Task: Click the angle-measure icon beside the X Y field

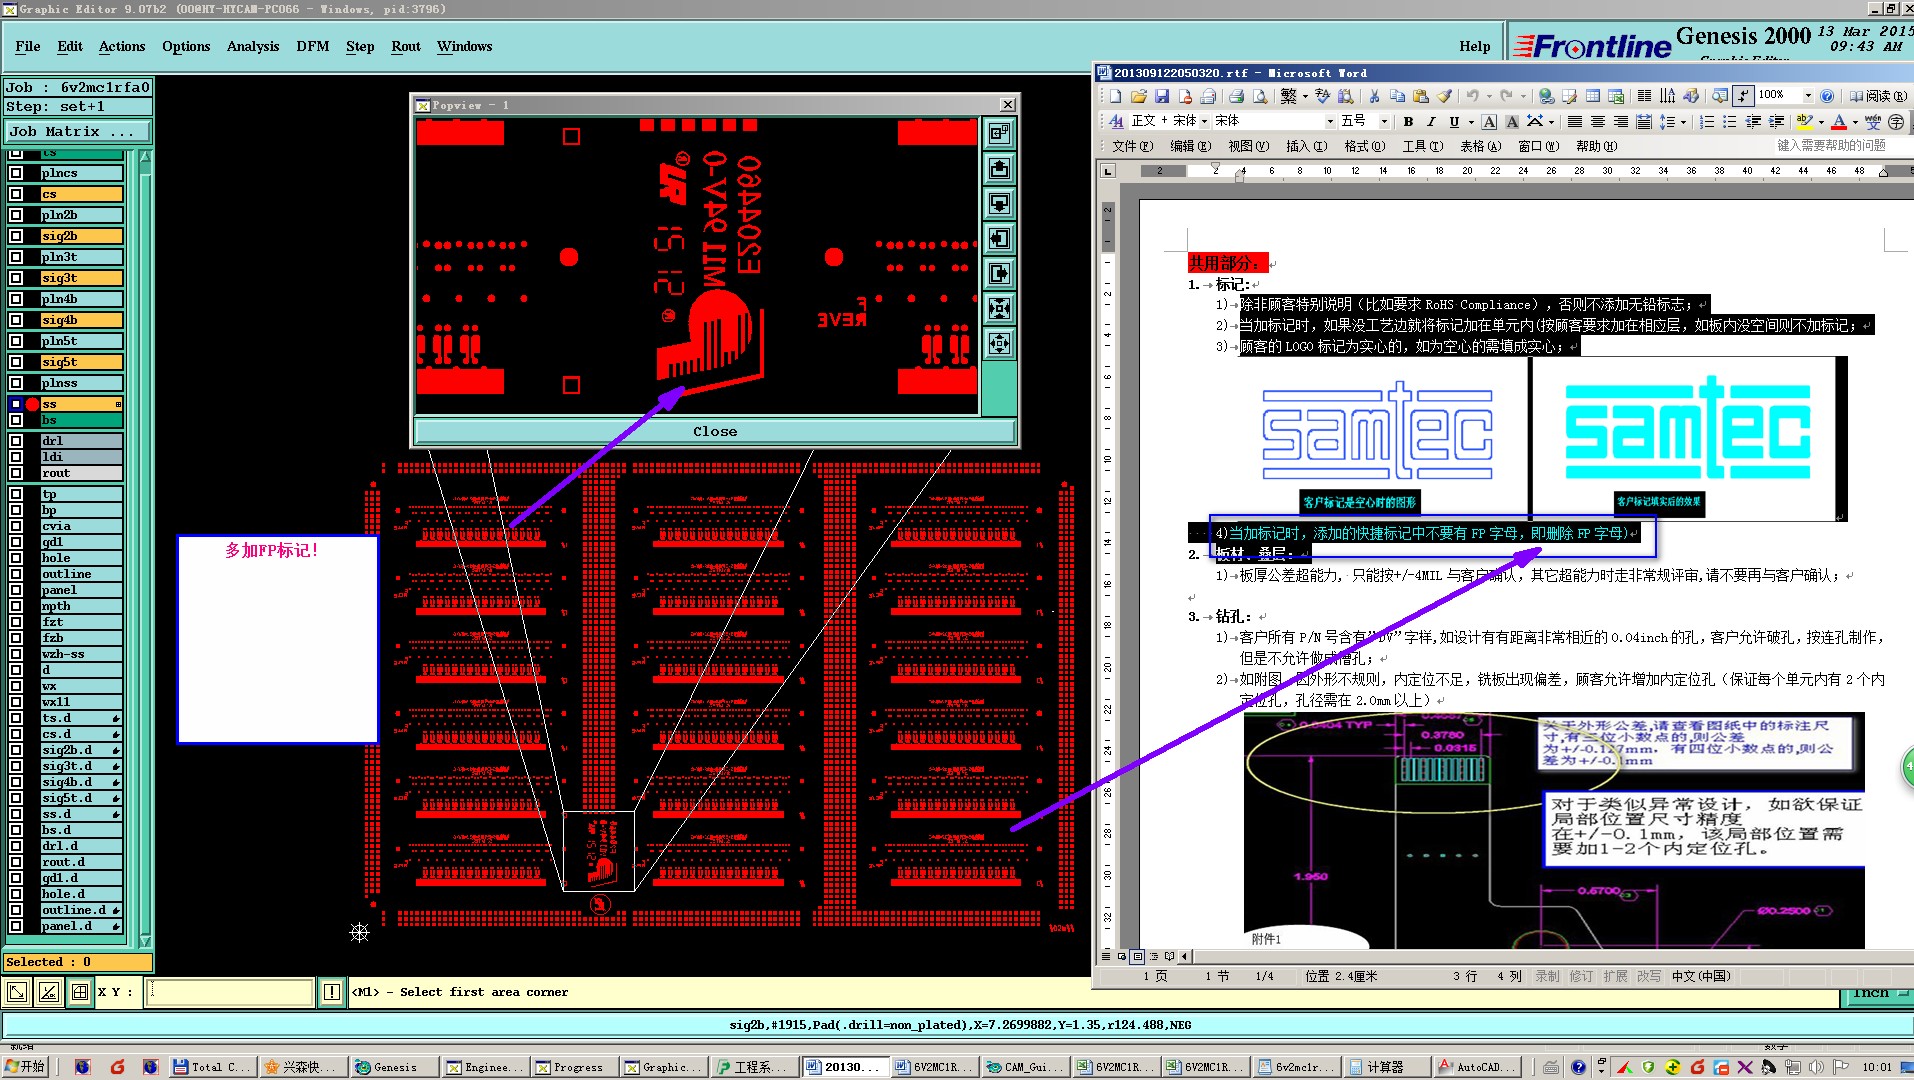Action: (x=48, y=992)
